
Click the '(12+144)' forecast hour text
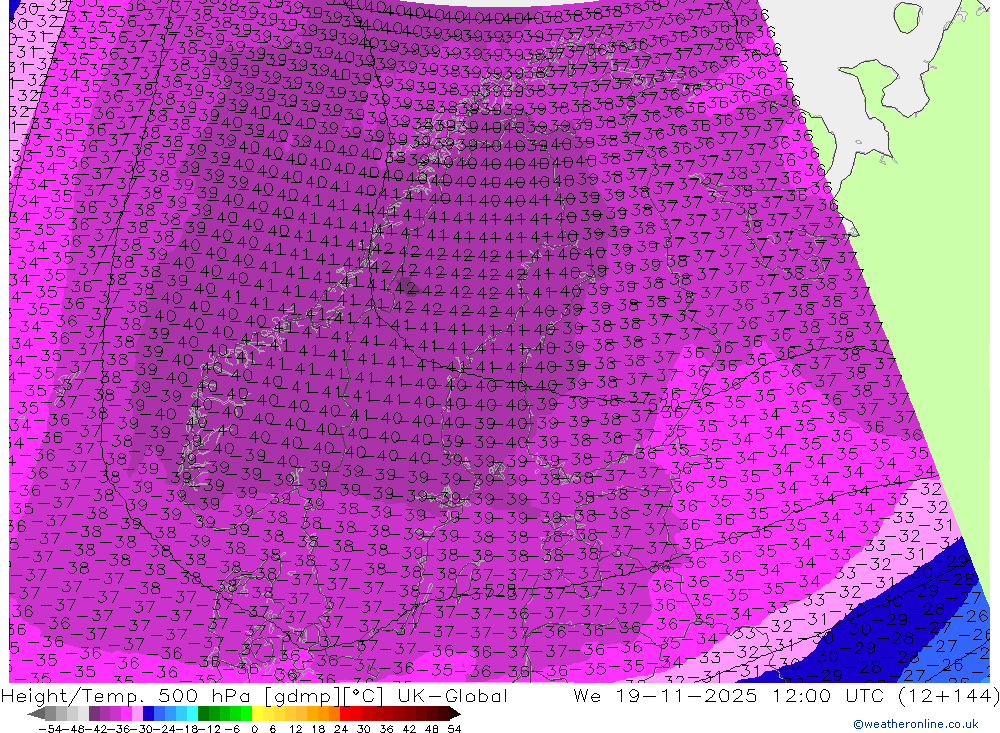(x=948, y=695)
